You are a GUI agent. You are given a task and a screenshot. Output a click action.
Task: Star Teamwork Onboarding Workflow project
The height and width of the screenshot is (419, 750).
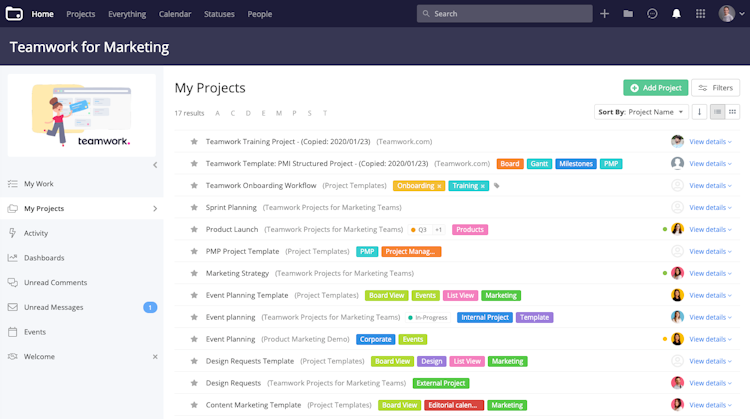coord(194,186)
